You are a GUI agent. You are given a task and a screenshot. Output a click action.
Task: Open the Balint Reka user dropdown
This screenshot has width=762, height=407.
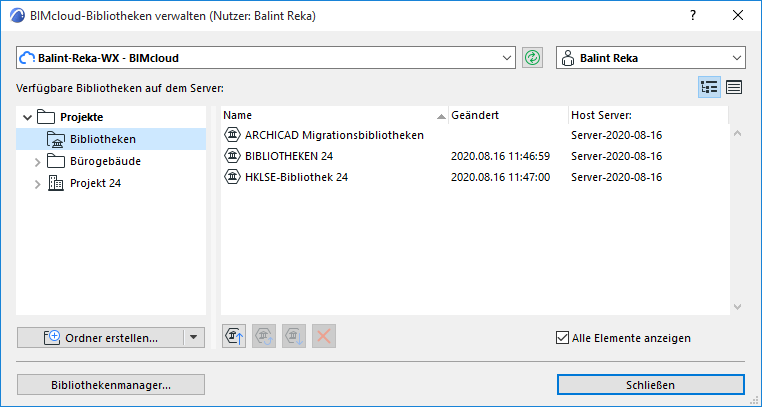click(738, 58)
